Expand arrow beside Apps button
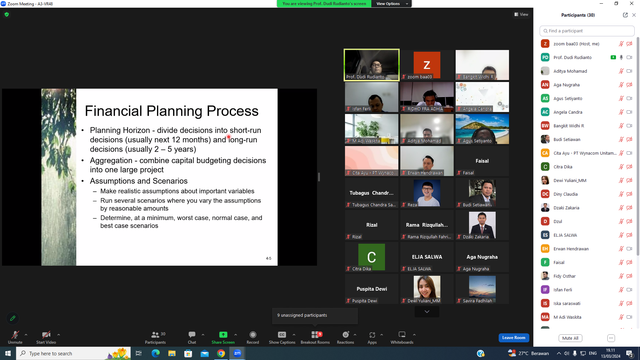 pyautogui.click(x=381, y=335)
